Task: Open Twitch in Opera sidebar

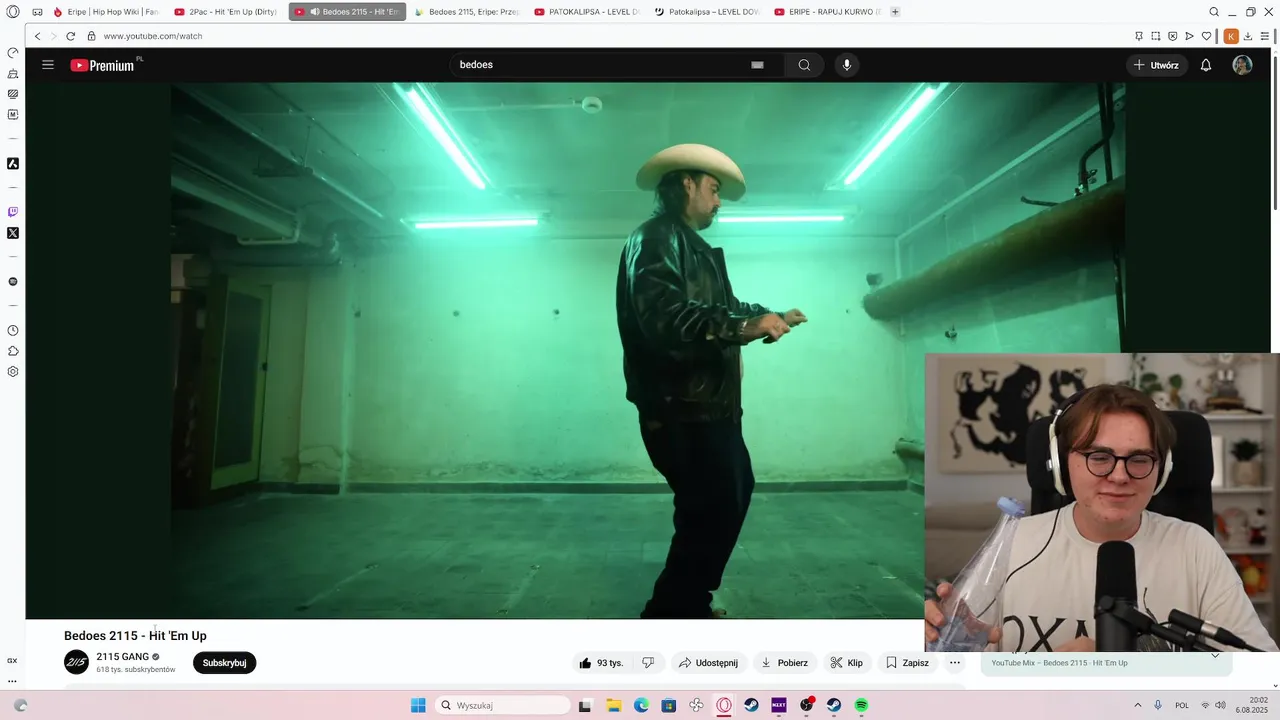Action: coord(13,212)
